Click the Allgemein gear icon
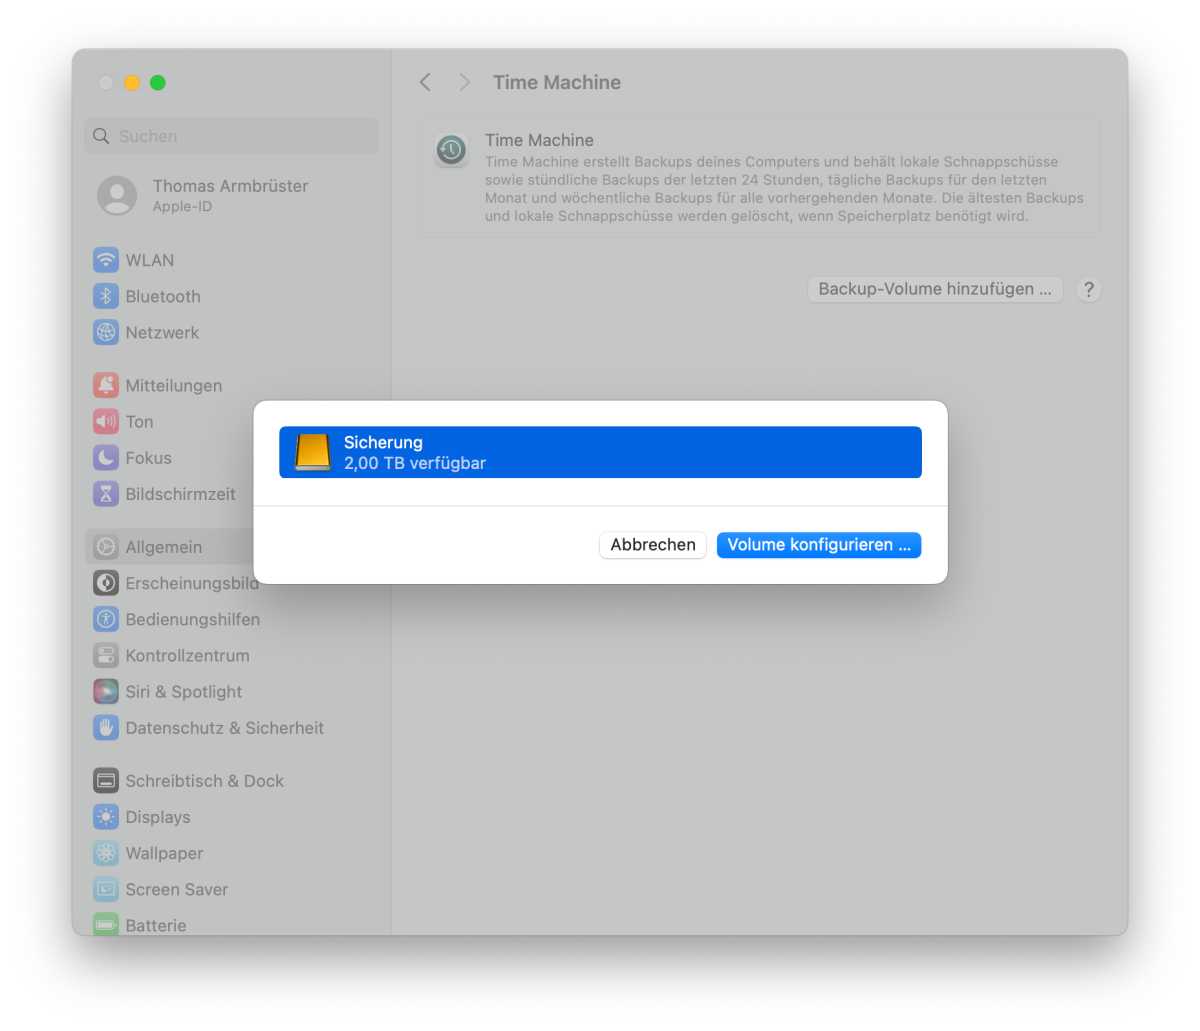The height and width of the screenshot is (1031, 1200). 106,546
